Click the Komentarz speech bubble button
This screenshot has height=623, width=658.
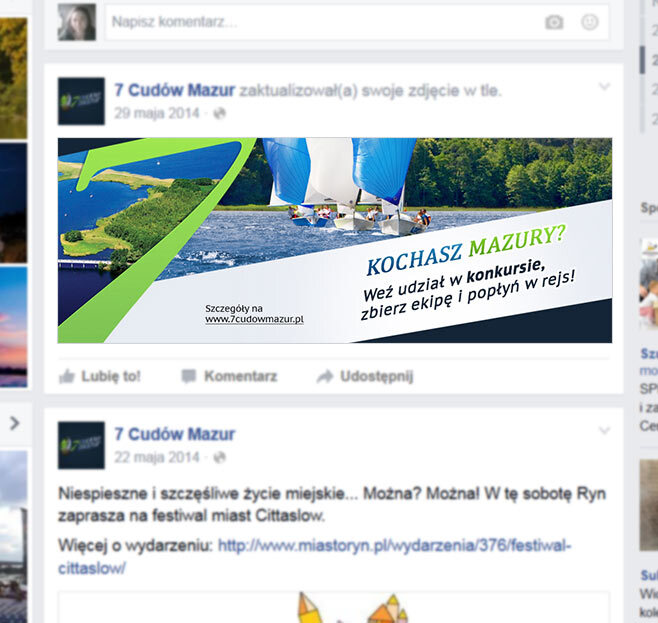click(229, 376)
